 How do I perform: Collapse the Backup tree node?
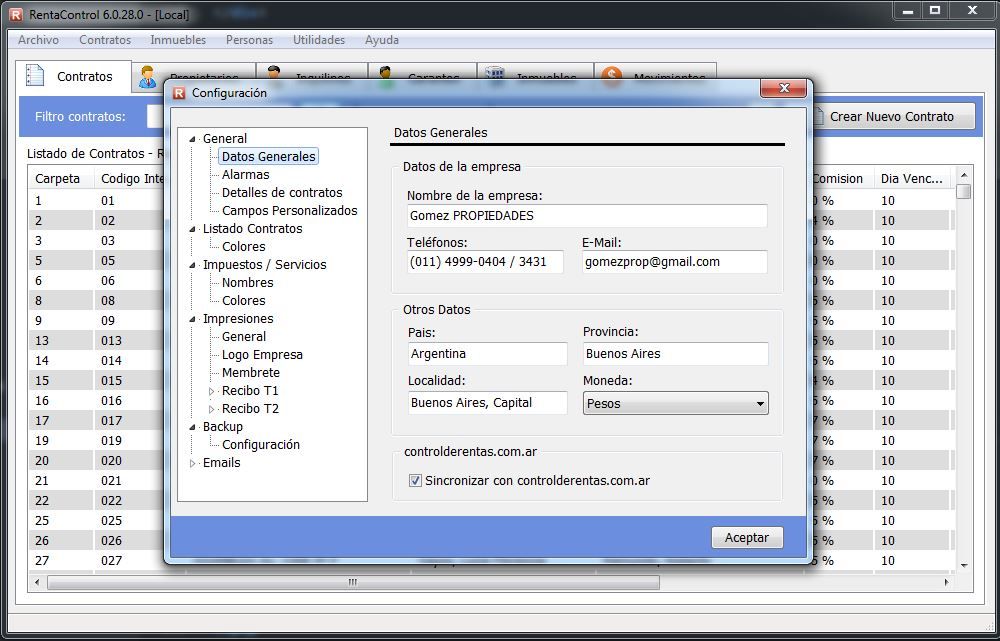(193, 427)
